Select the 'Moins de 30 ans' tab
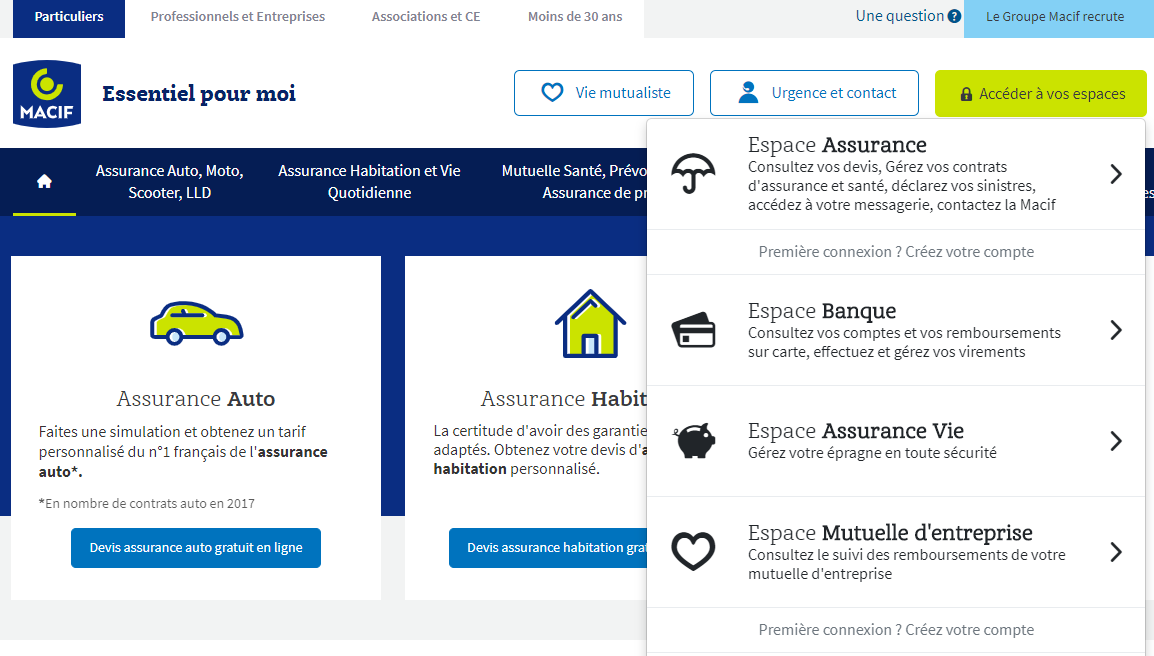The height and width of the screenshot is (656, 1154). pos(573,15)
